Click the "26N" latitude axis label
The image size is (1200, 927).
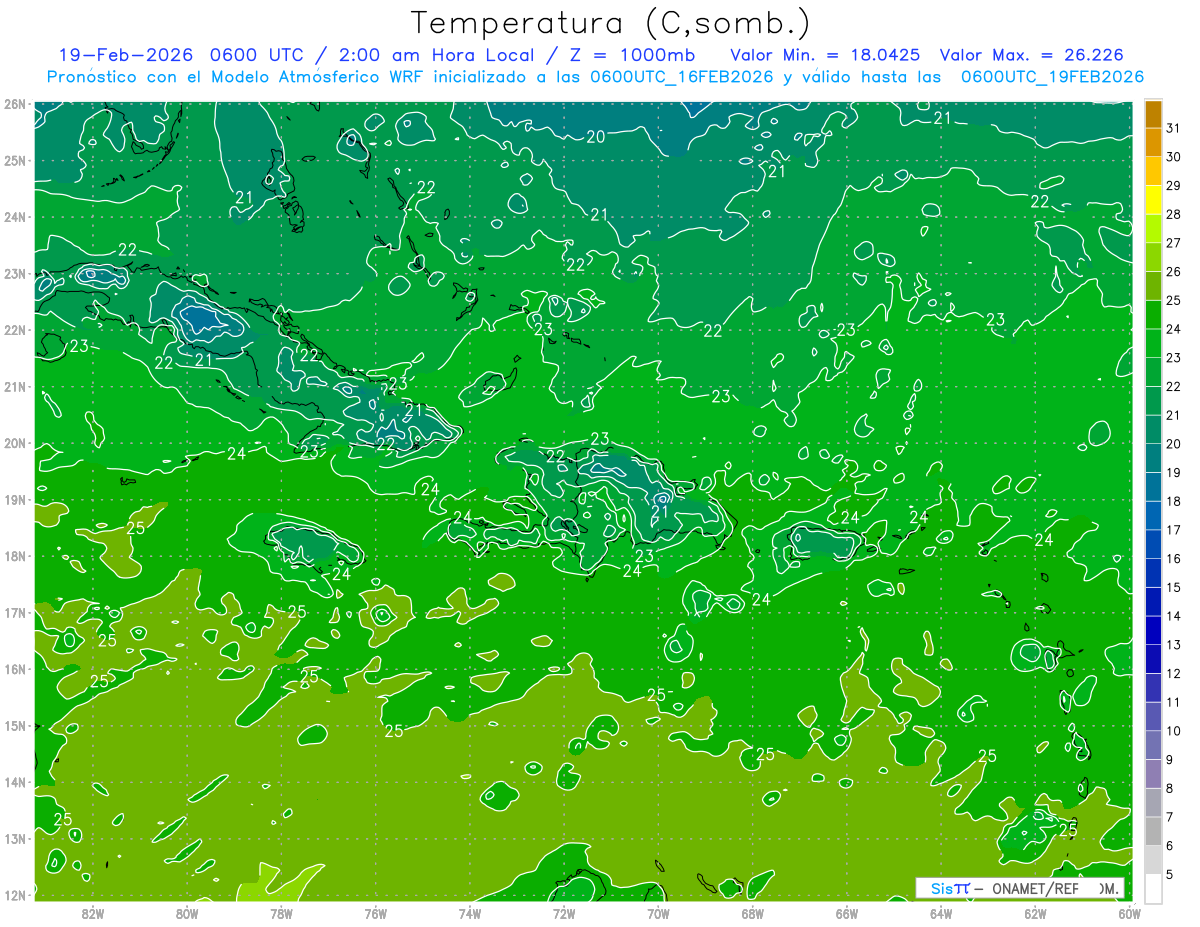(14, 104)
